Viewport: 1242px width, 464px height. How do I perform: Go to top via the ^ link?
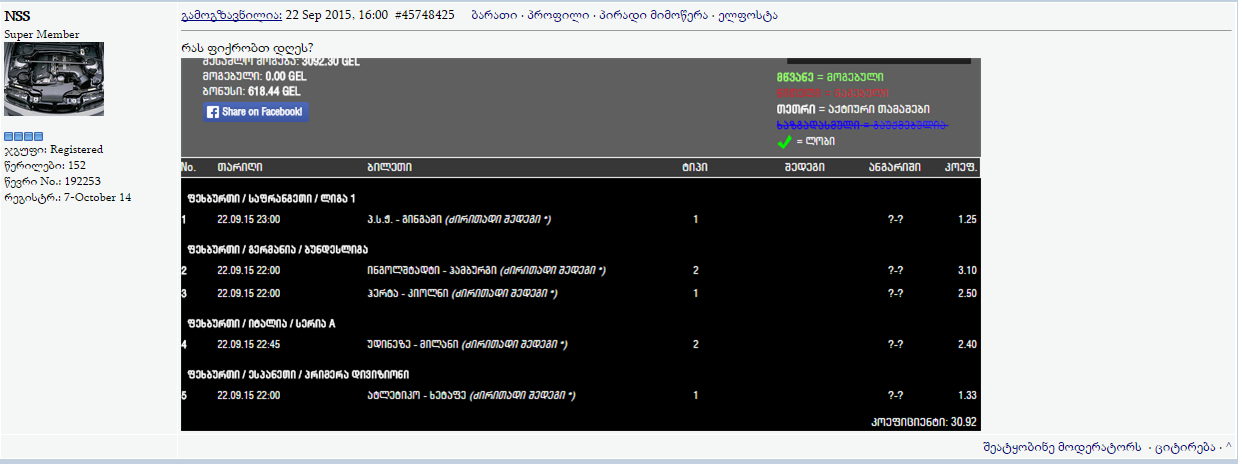[x=1228, y=447]
